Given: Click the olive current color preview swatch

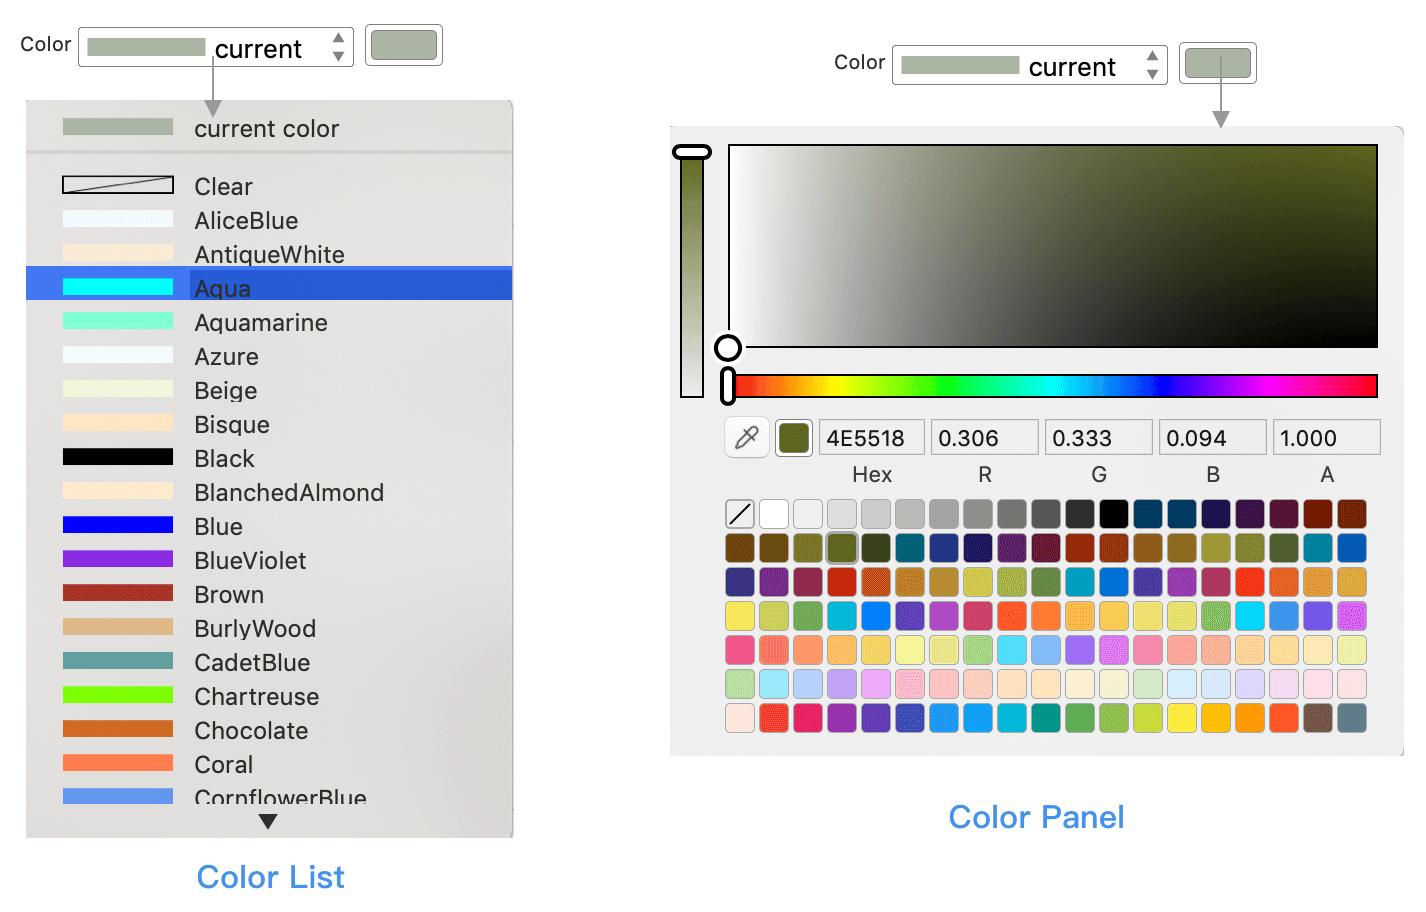Looking at the screenshot, I should (794, 438).
